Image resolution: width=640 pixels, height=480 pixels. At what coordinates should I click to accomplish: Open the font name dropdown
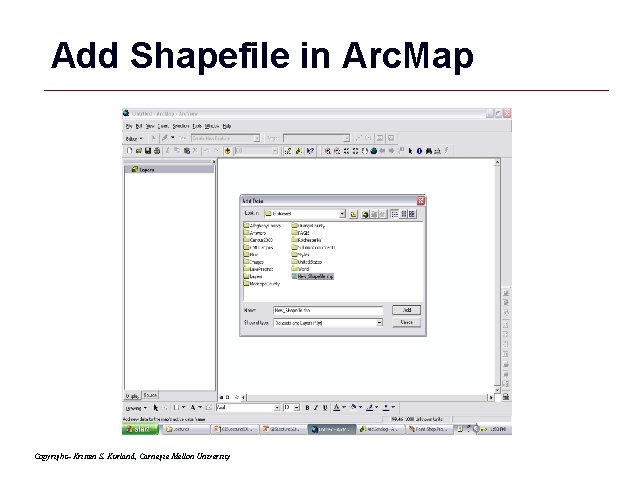pyautogui.click(x=277, y=407)
